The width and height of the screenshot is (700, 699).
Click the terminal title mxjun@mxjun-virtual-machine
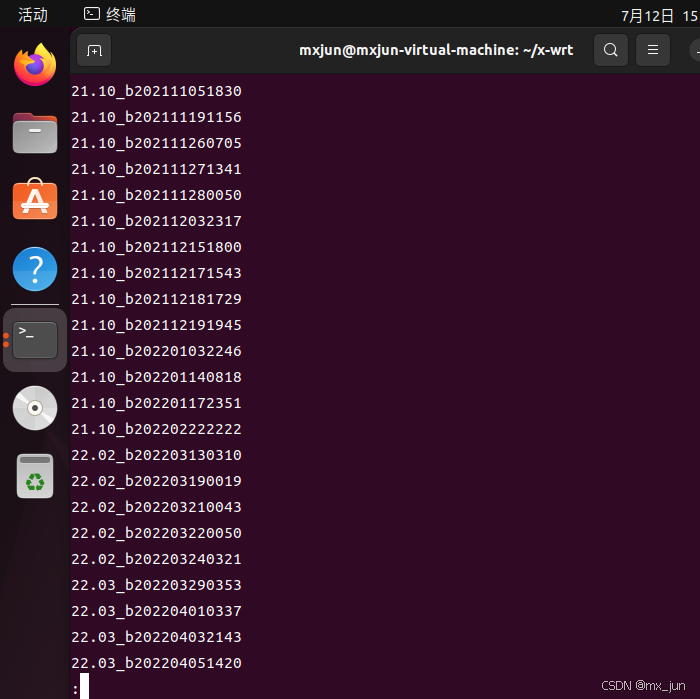tap(436, 50)
